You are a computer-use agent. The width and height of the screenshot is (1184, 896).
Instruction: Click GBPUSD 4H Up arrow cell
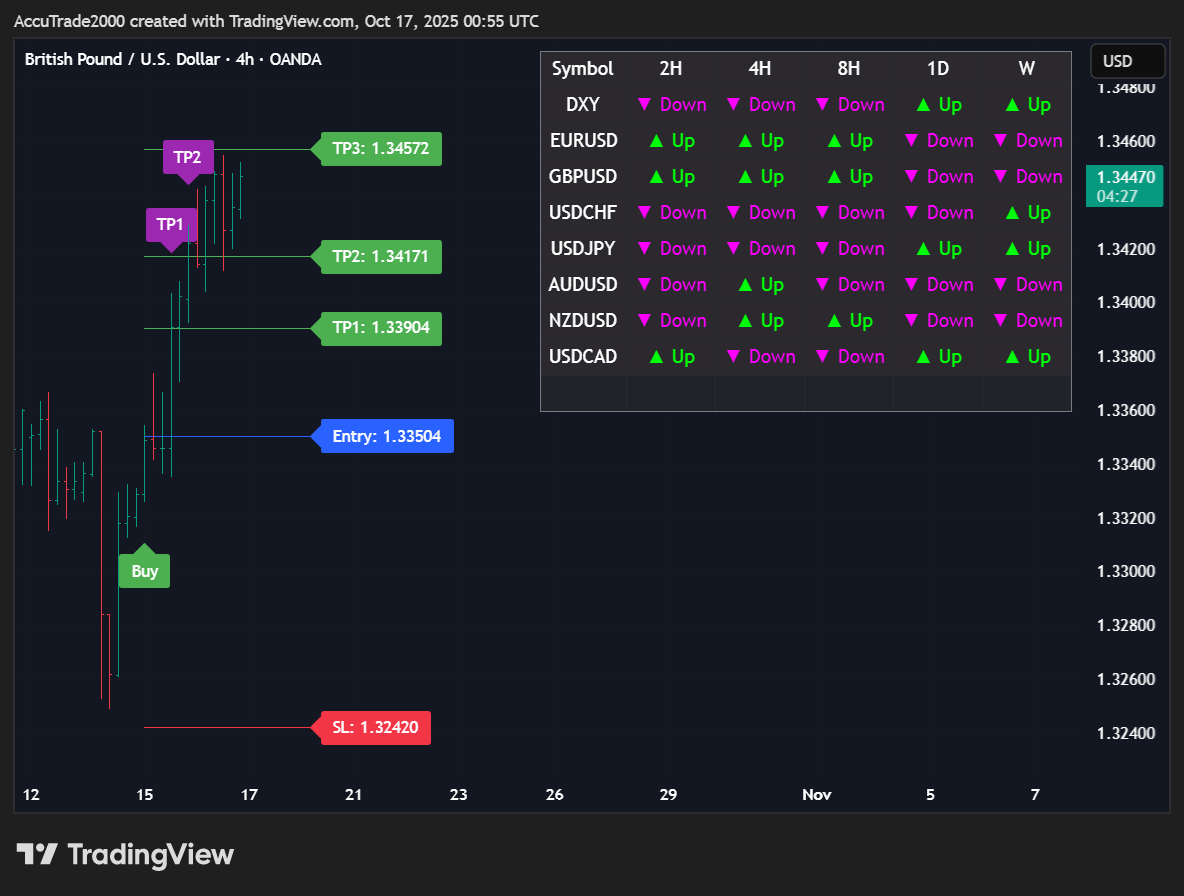760,177
